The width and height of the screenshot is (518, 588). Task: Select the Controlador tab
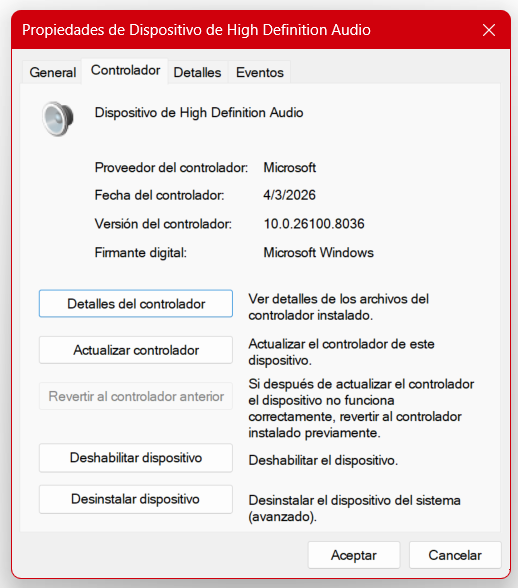[125, 70]
